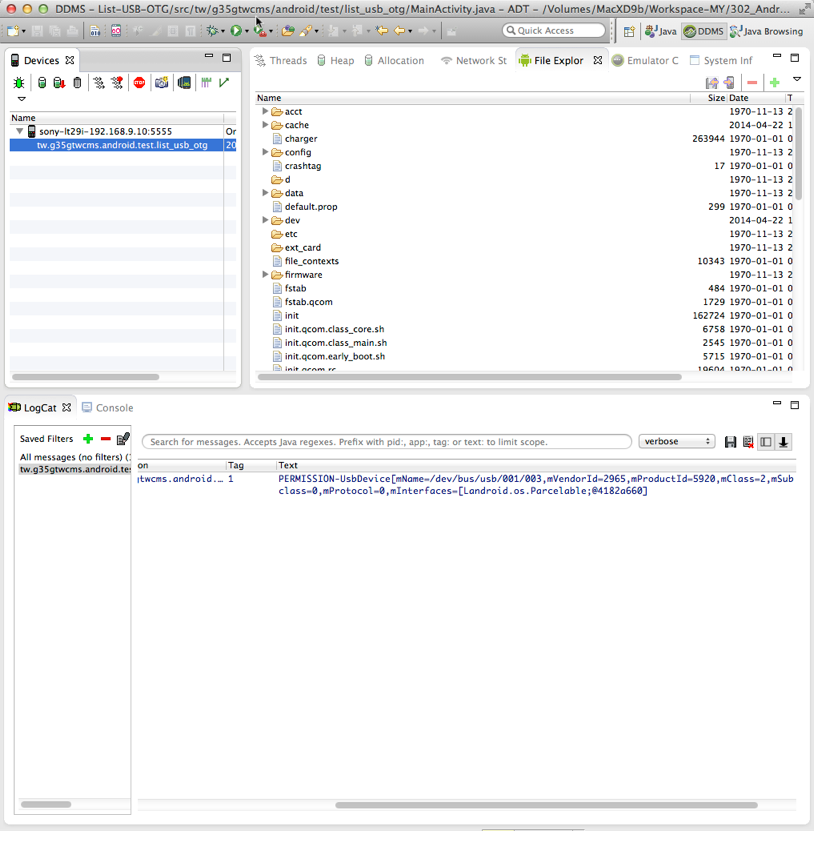Clear the LogCat log
Image resolution: width=814 pixels, height=847 pixels.
(x=748, y=442)
